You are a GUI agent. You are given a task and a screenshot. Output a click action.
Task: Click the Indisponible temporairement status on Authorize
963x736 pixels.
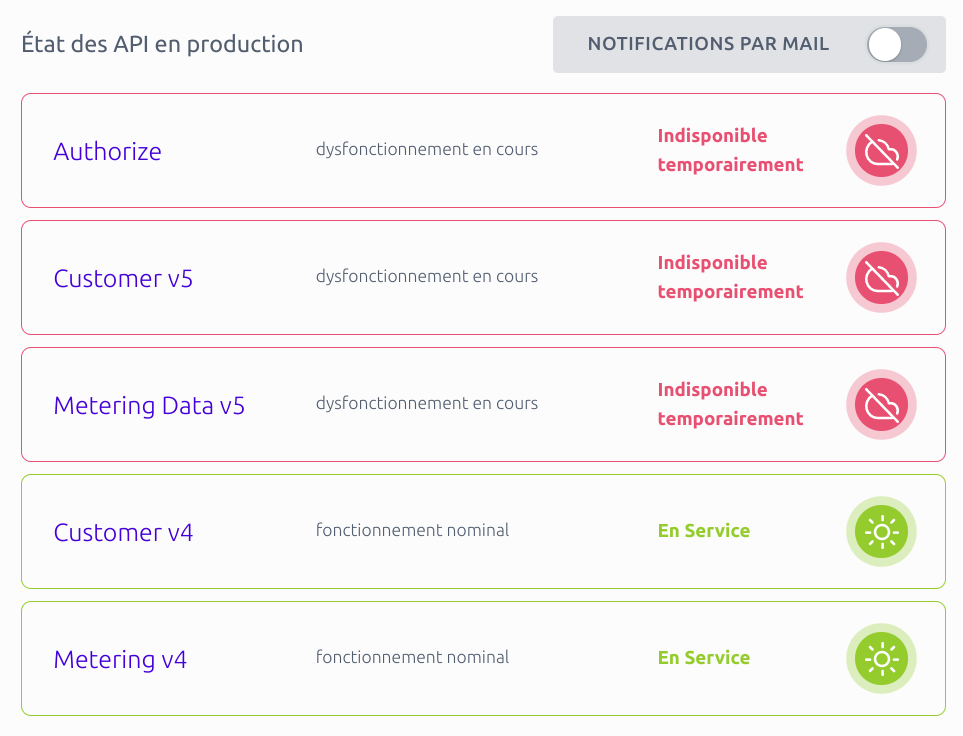730,150
